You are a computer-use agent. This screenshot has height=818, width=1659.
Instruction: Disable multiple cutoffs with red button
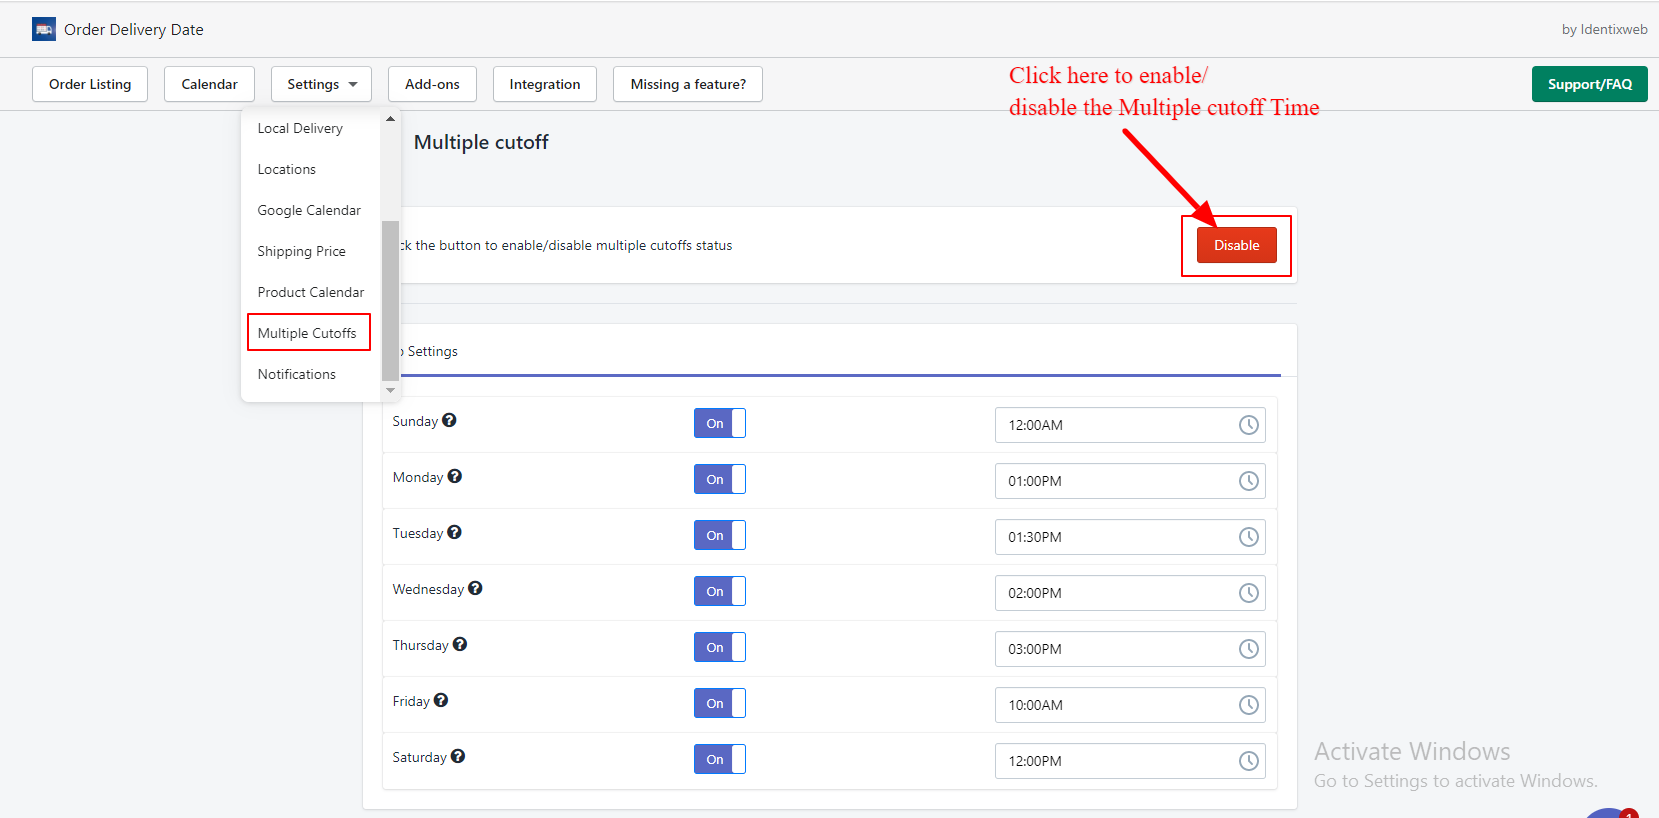[x=1237, y=245]
